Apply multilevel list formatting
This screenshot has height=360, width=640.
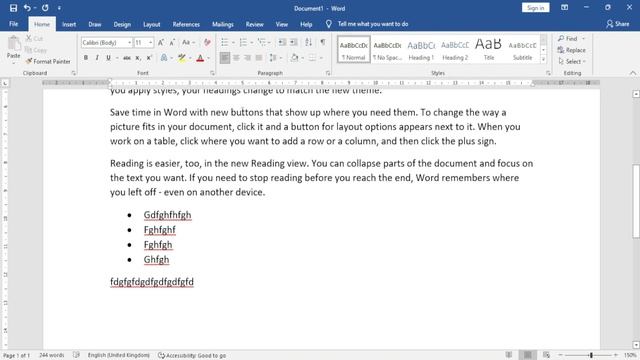(262, 42)
